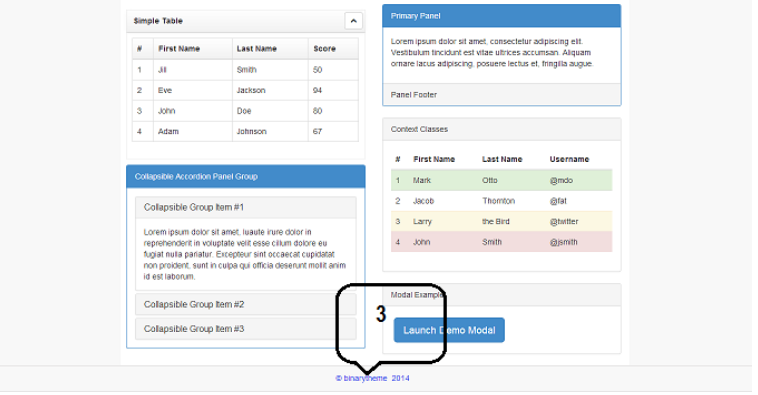Click the accordion item #1 body text
The height and width of the screenshot is (395, 758).
pos(245,254)
